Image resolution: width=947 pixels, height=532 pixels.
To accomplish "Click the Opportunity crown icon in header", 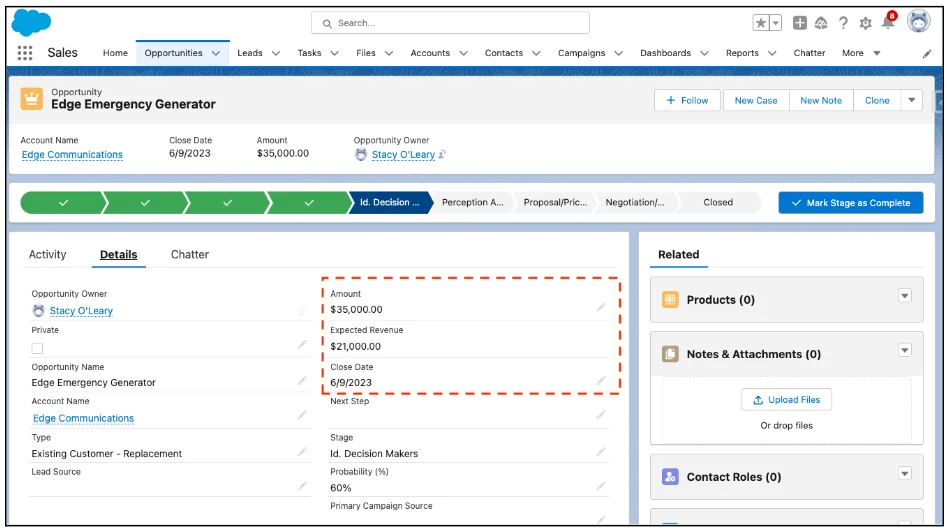I will [31, 98].
